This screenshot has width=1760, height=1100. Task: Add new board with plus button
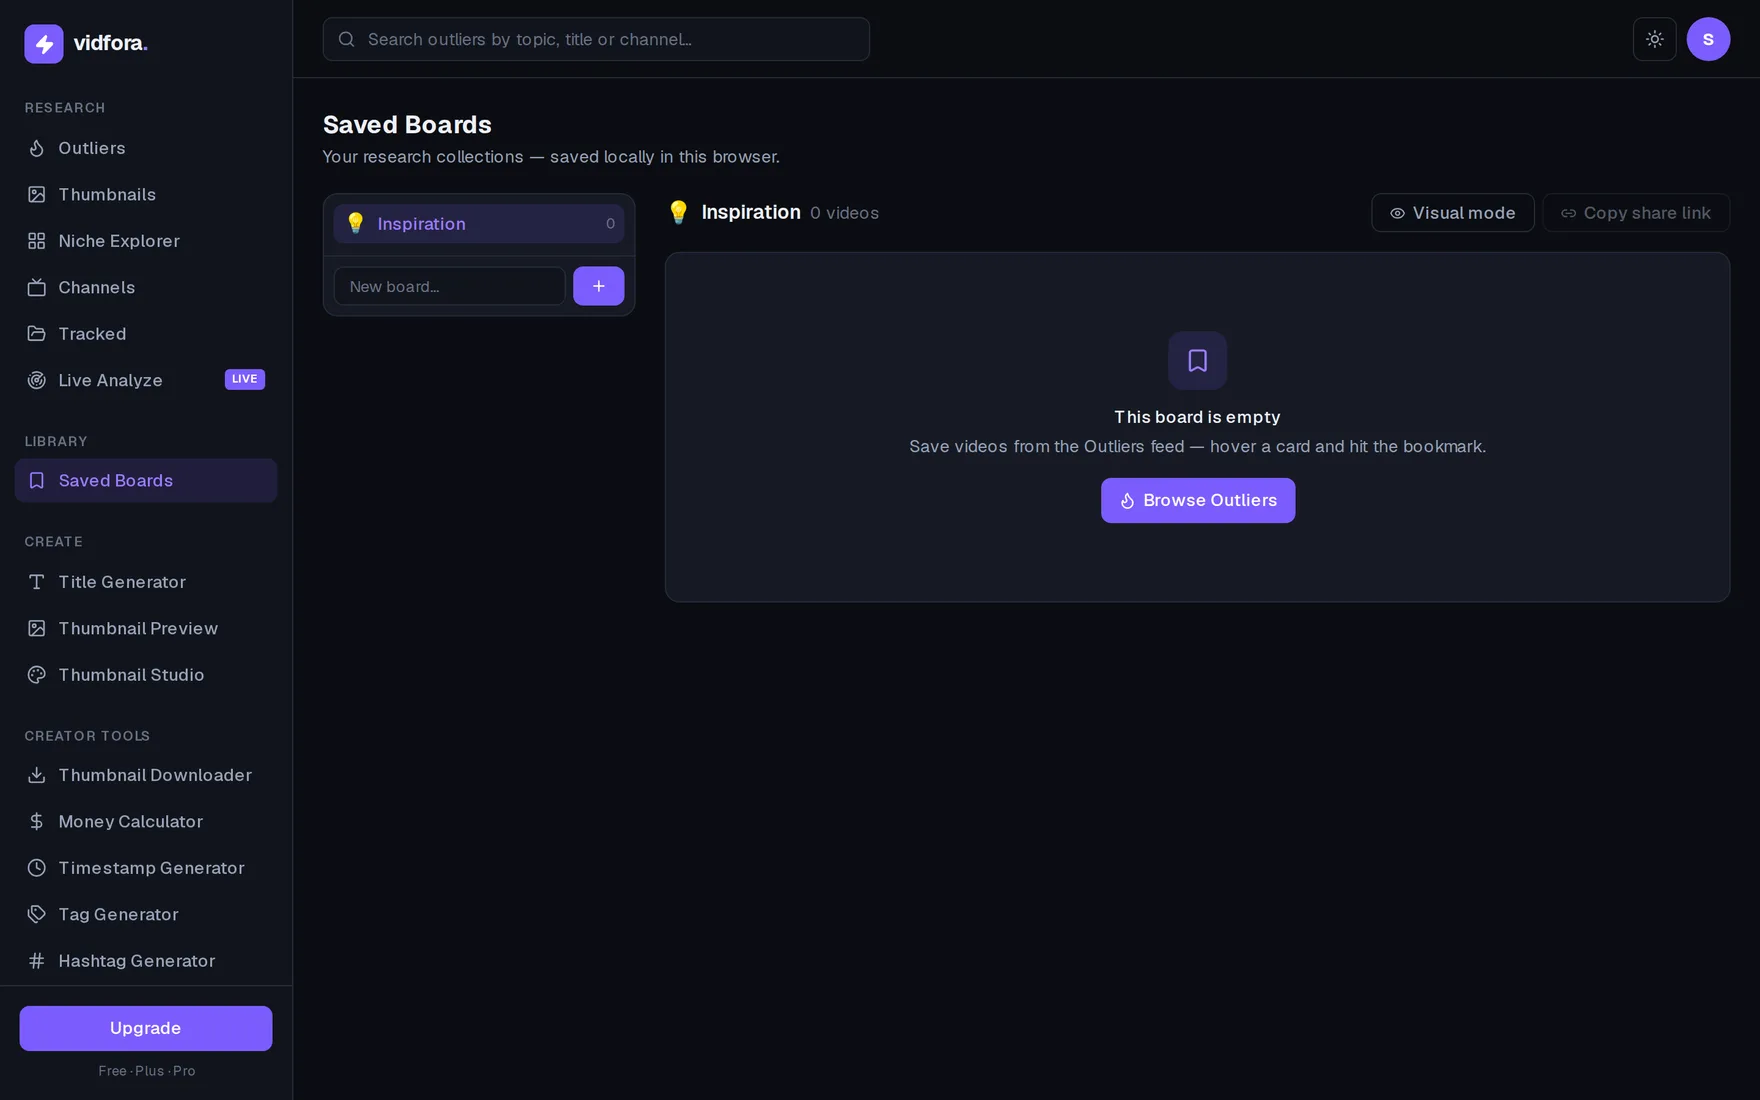pyautogui.click(x=598, y=286)
